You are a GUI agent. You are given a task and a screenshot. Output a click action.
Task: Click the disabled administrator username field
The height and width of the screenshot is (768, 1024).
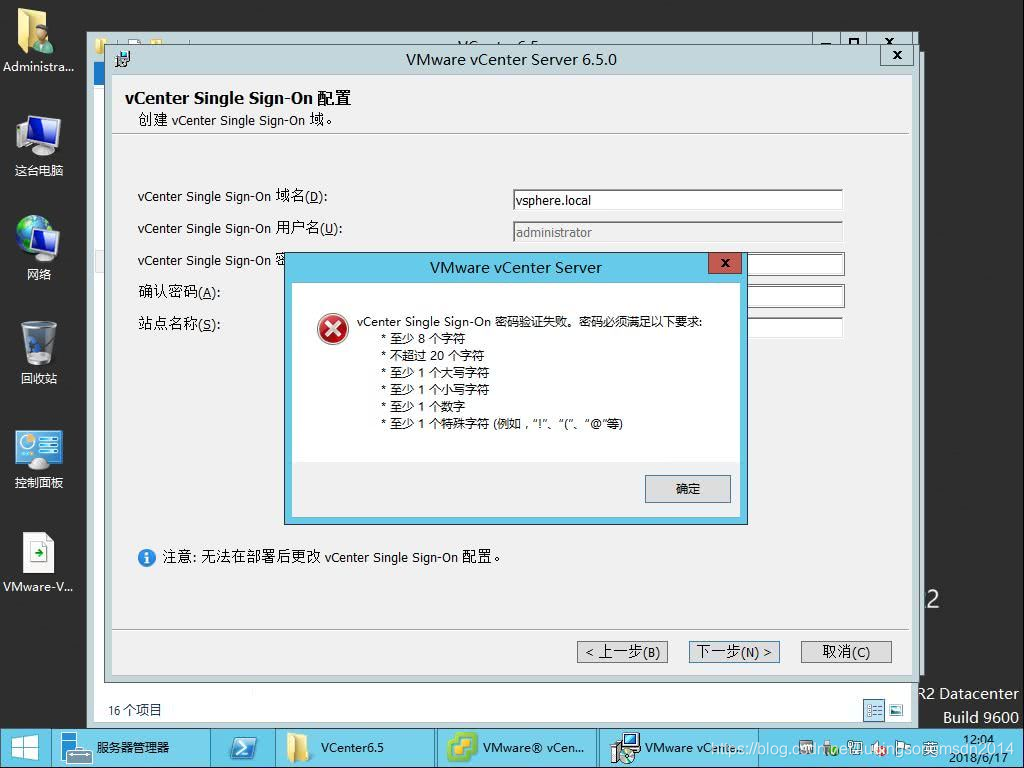pos(678,232)
